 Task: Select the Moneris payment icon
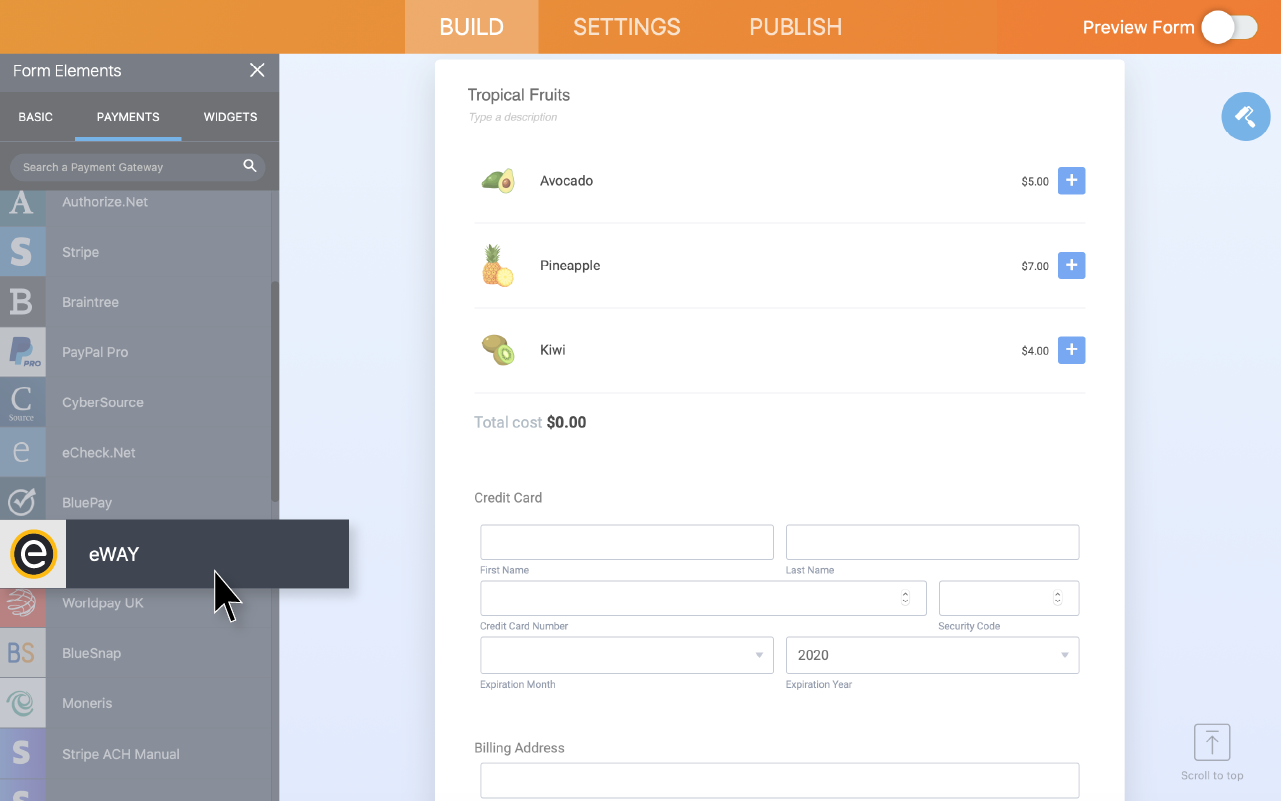point(22,703)
